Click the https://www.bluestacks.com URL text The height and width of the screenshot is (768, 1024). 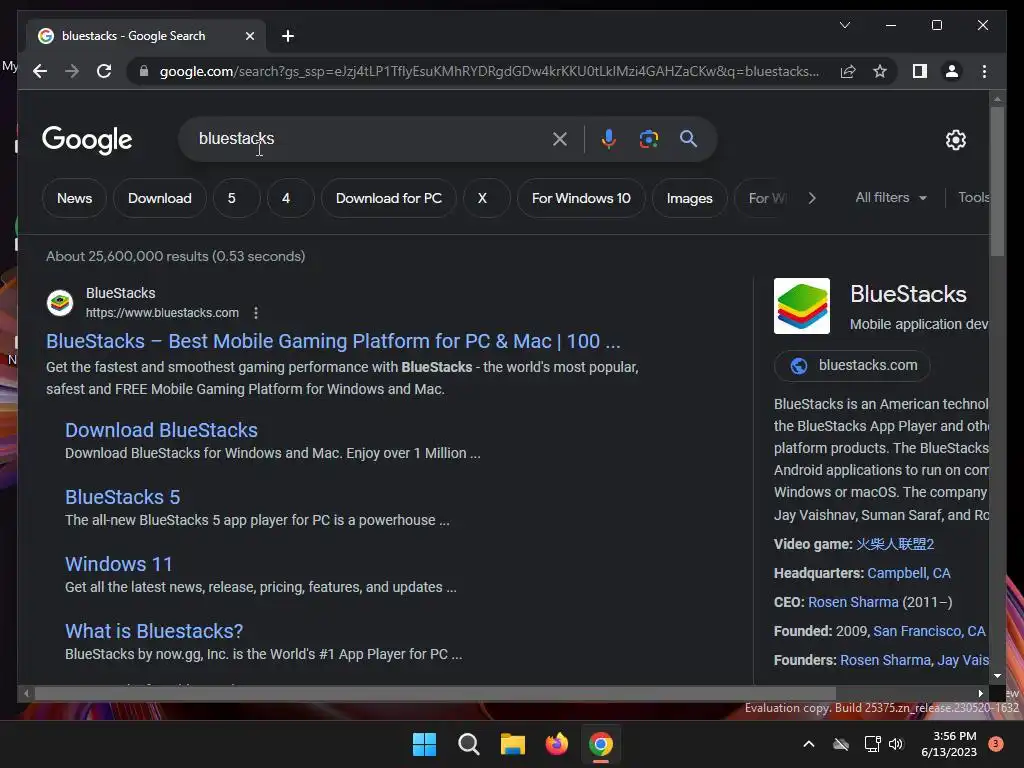point(162,313)
